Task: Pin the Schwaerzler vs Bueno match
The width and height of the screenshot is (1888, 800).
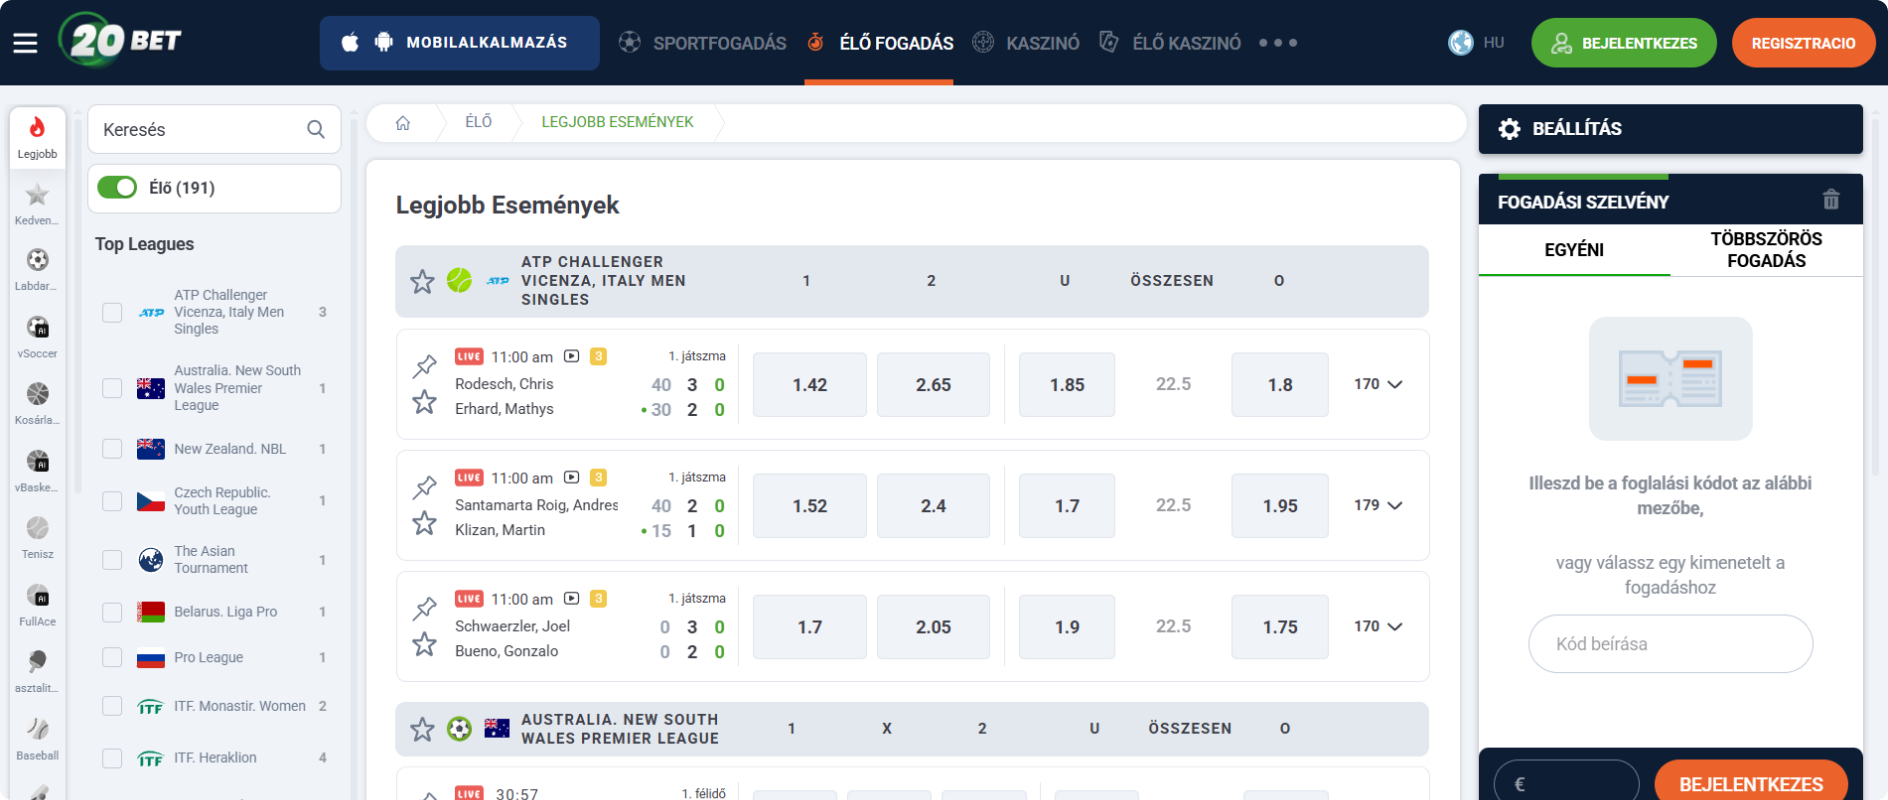Action: click(425, 608)
